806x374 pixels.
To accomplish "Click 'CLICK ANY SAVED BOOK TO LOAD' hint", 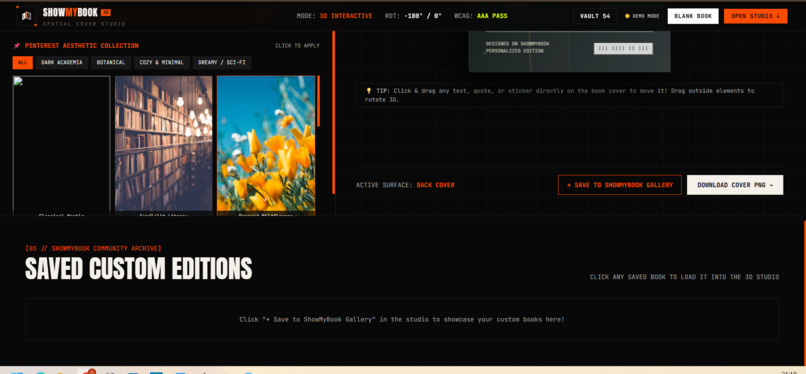I will (684, 277).
